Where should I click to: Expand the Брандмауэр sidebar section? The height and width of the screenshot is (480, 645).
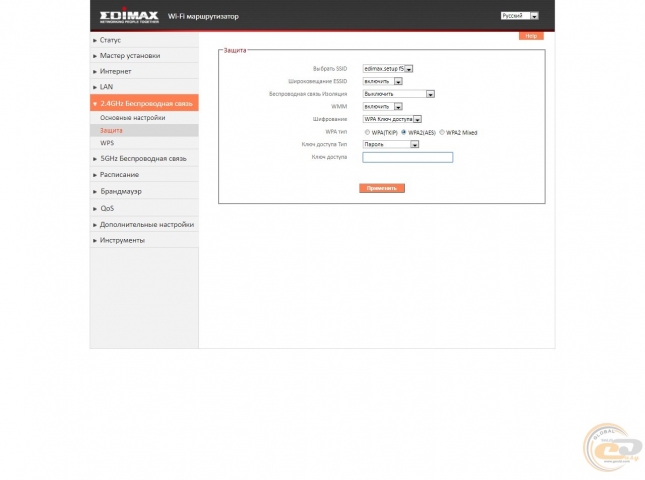pos(144,191)
